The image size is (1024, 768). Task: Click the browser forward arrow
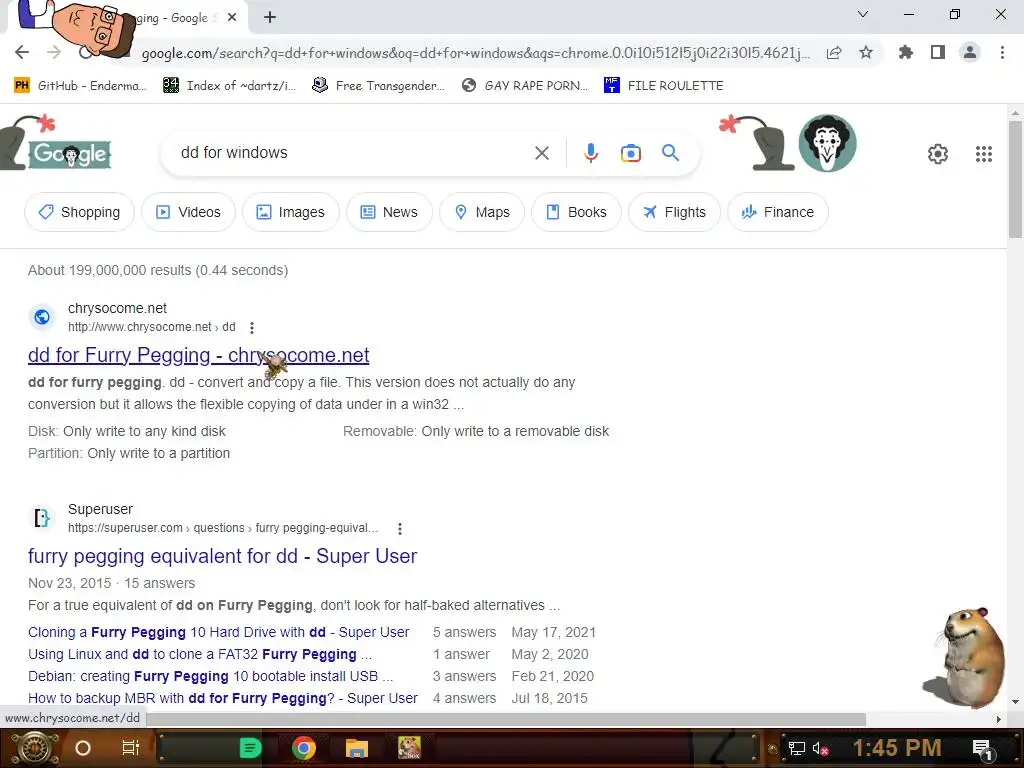[54, 52]
